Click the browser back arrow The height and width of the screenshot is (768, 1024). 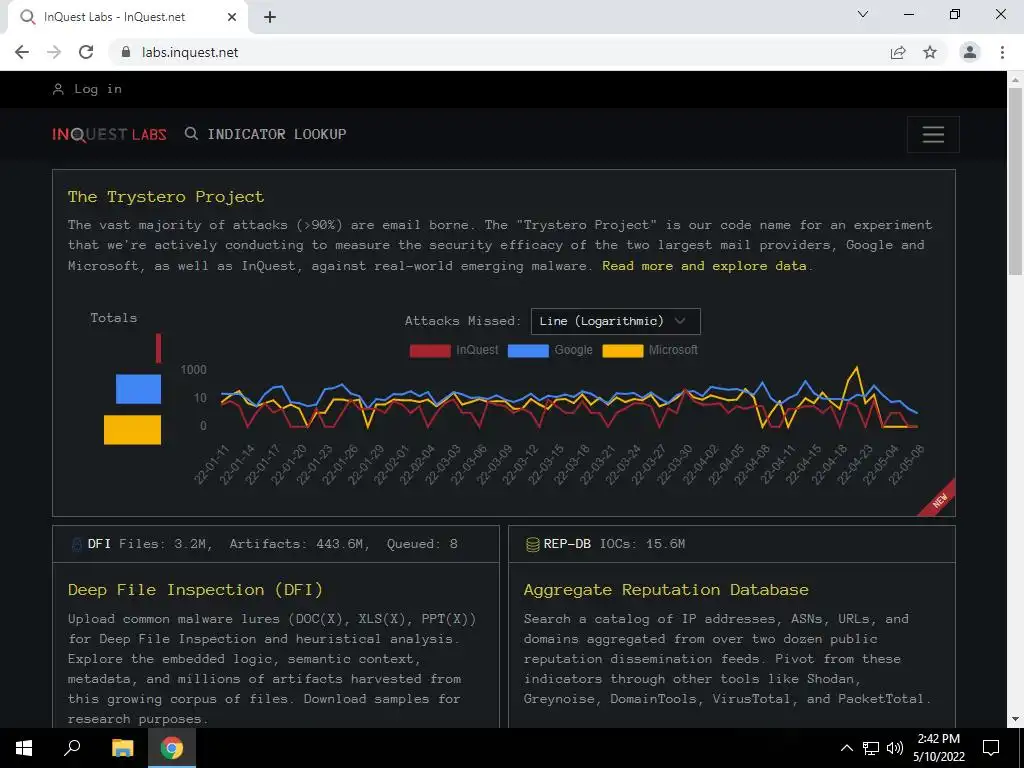[x=22, y=52]
